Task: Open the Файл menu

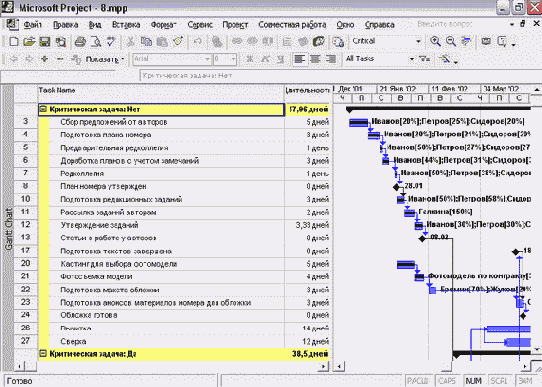Action: [32, 25]
